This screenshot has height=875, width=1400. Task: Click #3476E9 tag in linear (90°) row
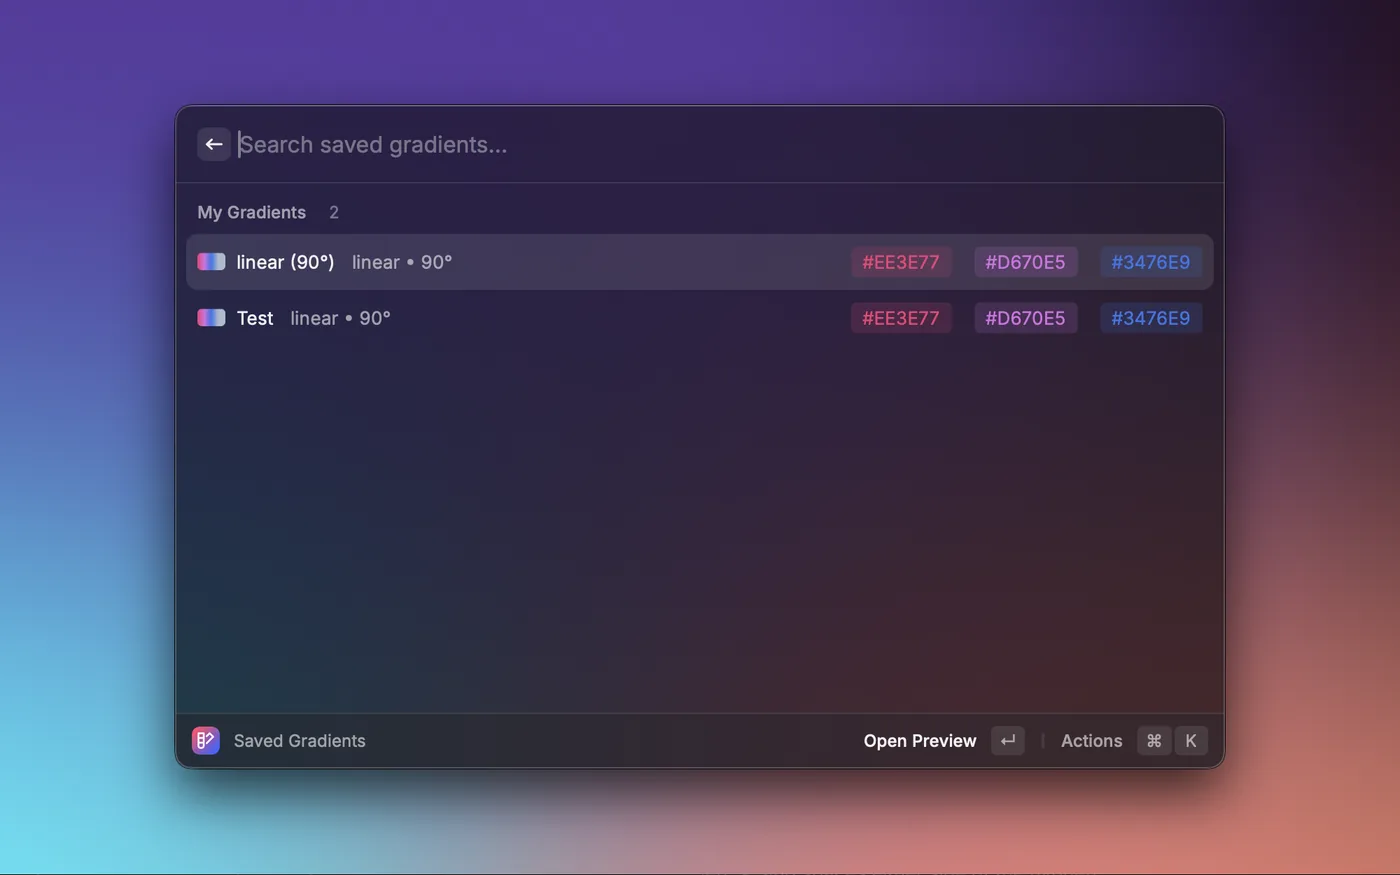pos(1151,262)
